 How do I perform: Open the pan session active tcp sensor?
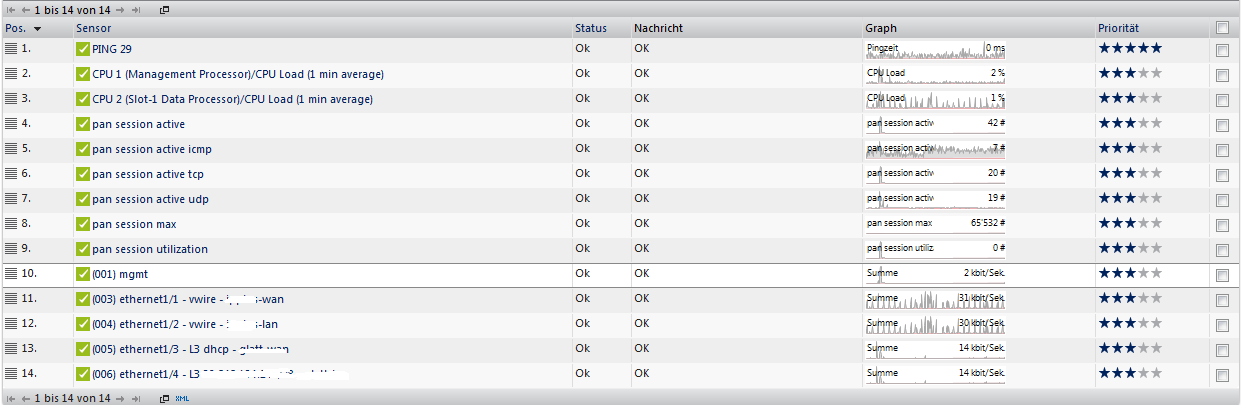(x=148, y=173)
